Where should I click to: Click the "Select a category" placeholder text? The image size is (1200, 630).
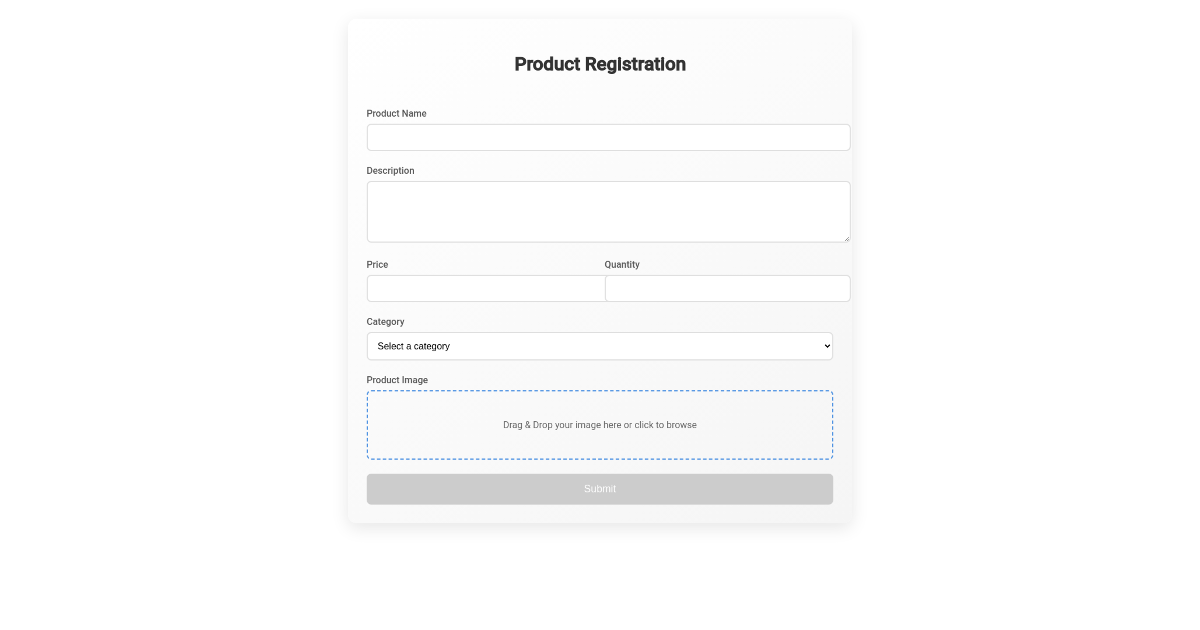[x=414, y=346]
